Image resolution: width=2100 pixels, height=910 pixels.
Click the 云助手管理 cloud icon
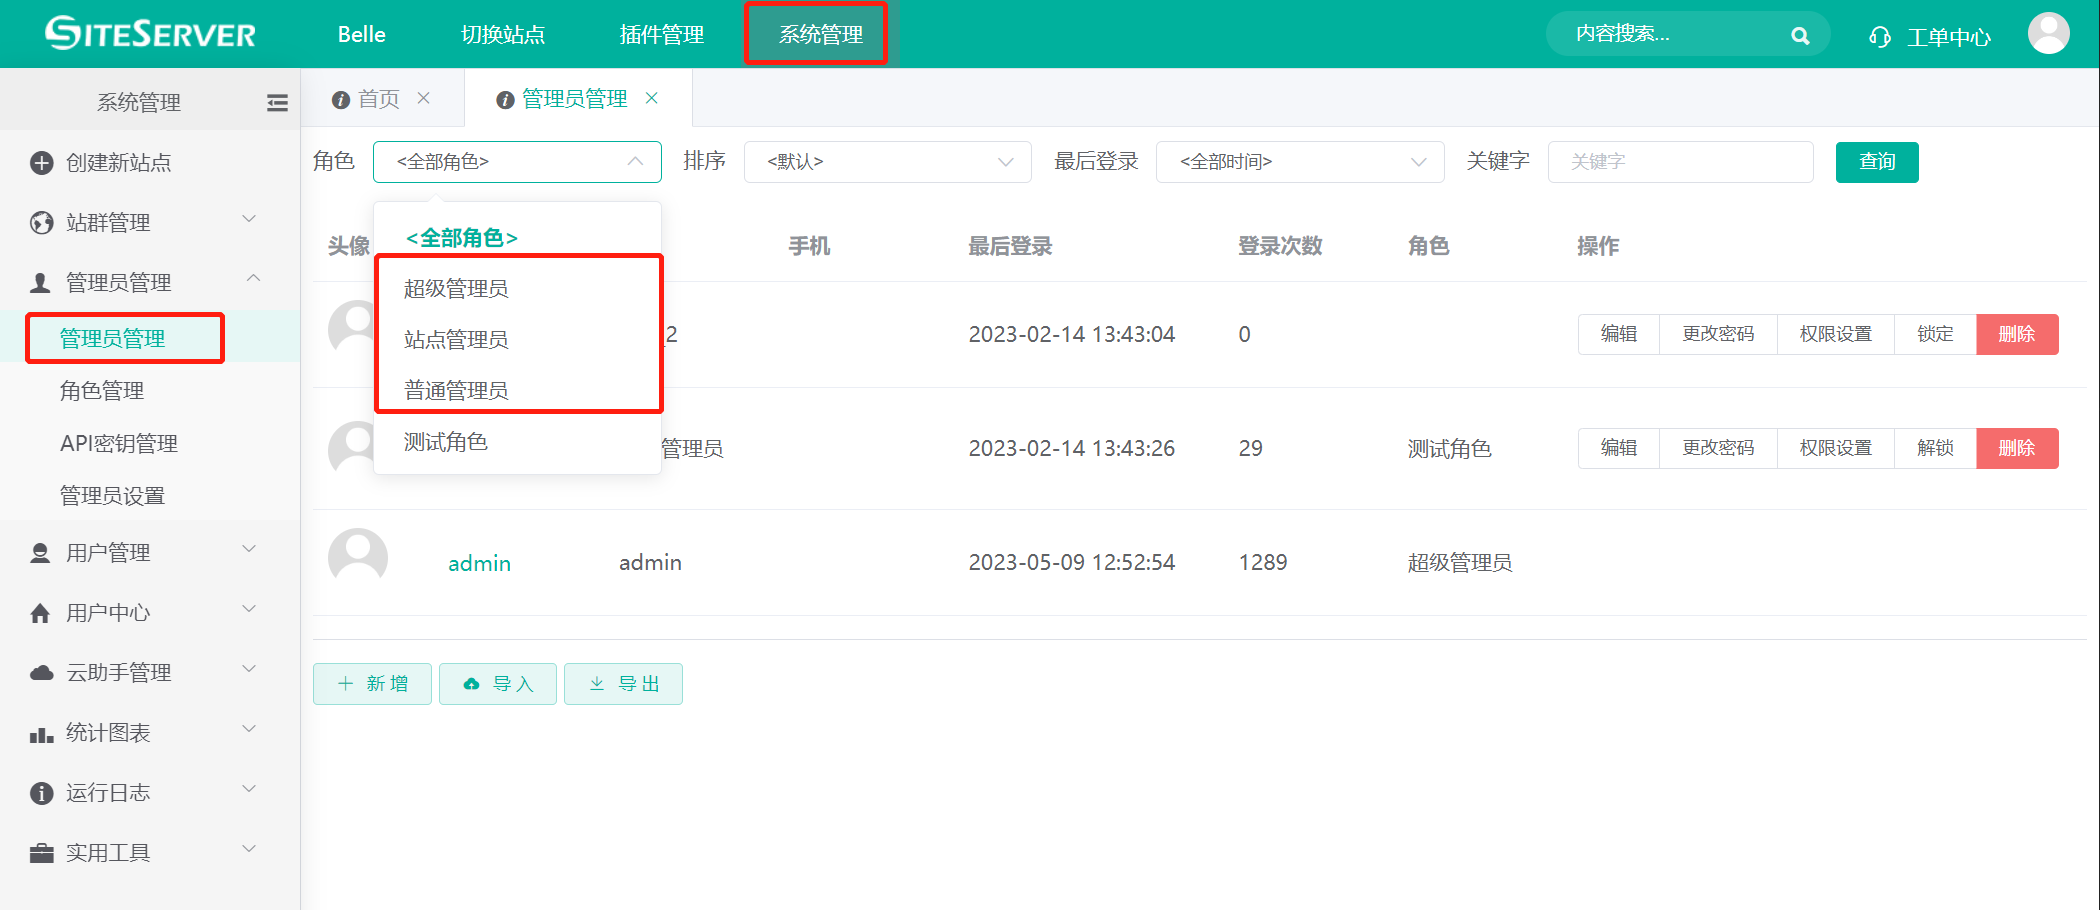(x=40, y=672)
